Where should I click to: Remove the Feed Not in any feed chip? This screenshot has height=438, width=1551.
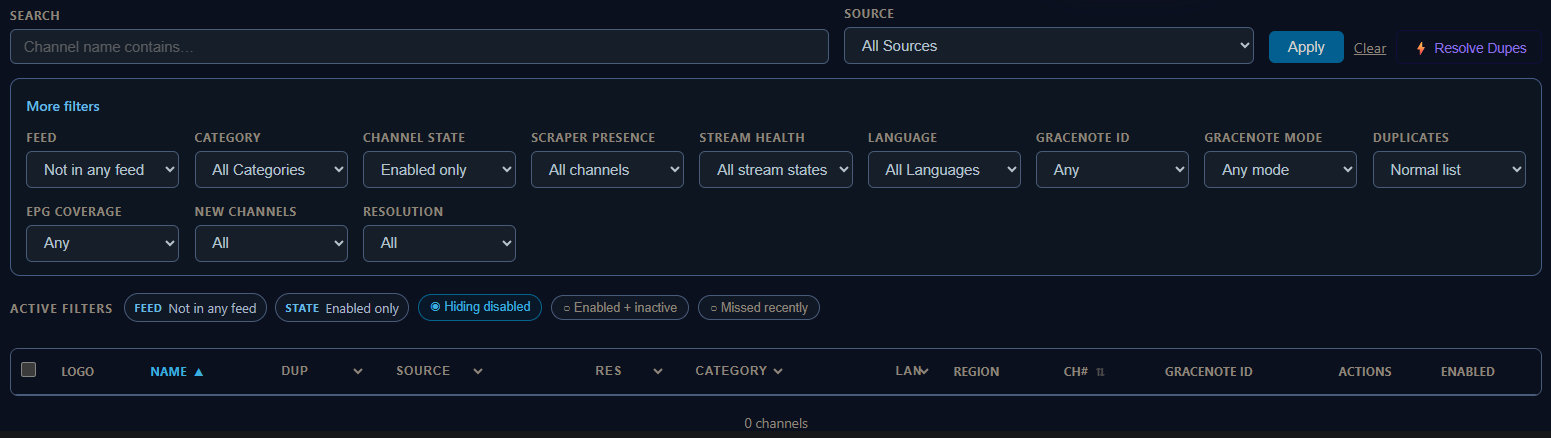pyautogui.click(x=195, y=308)
